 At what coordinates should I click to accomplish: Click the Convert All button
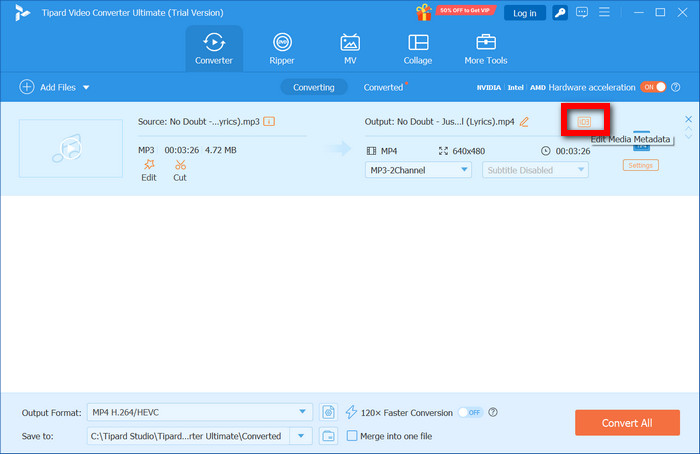[x=627, y=423]
